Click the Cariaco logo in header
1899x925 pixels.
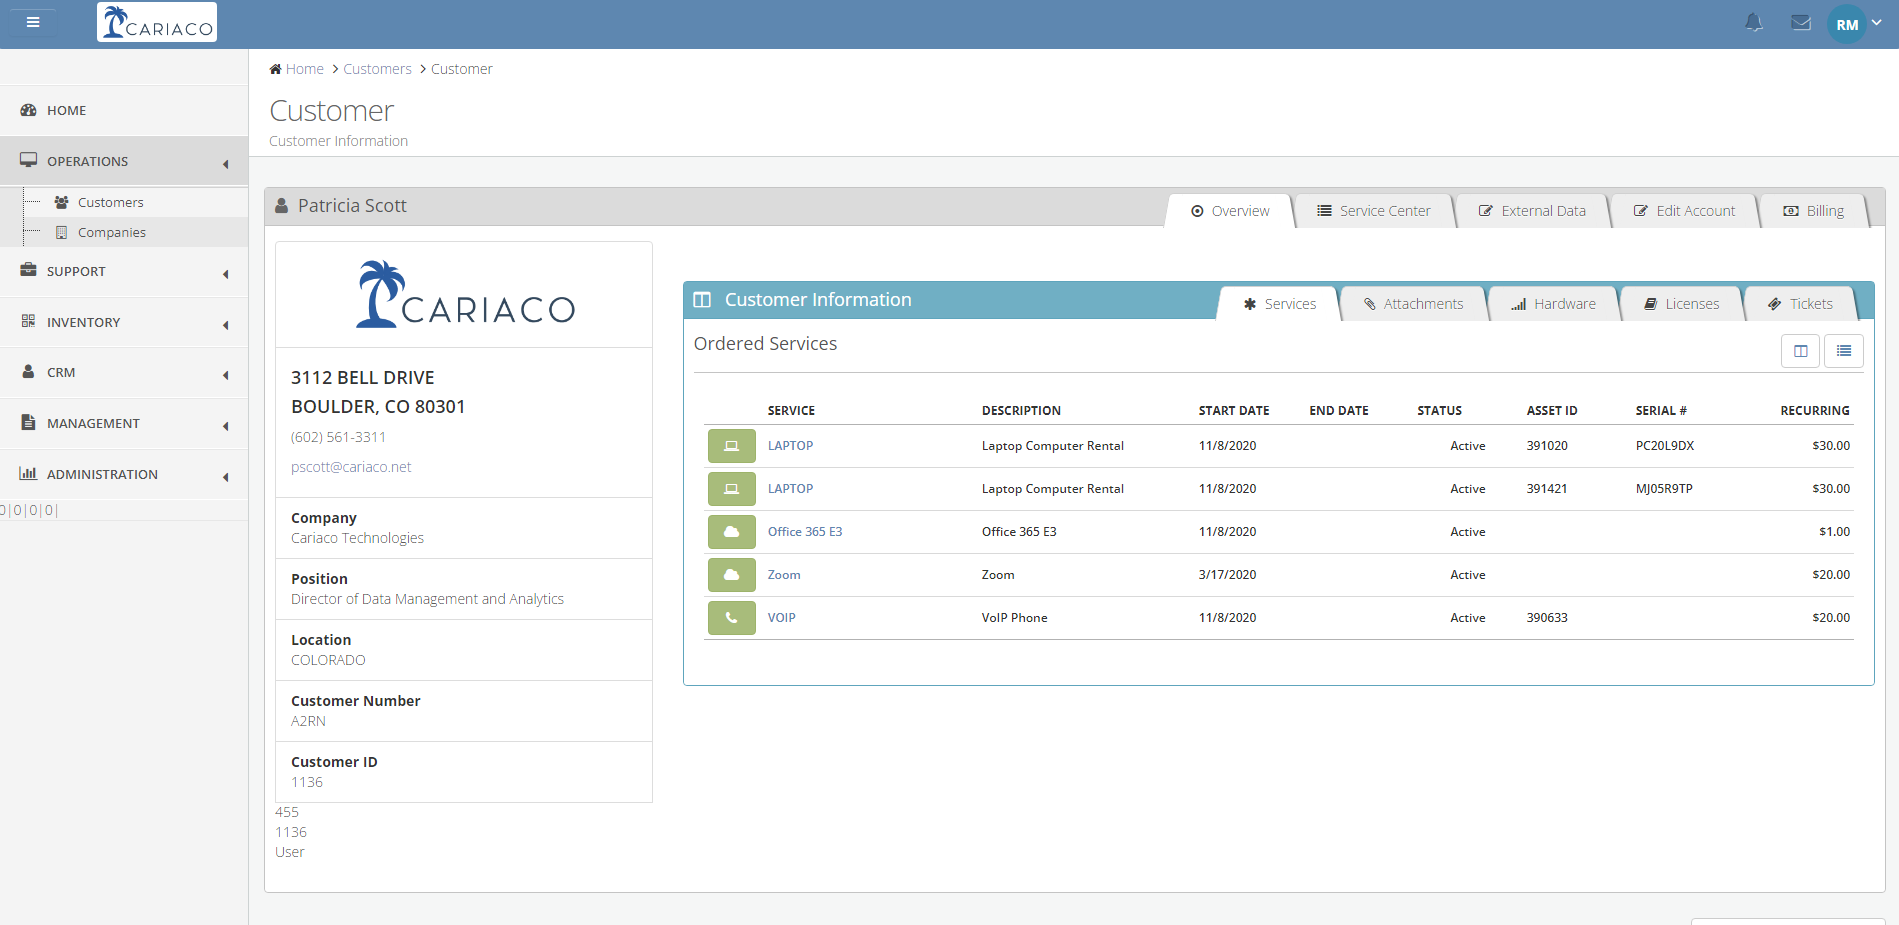tap(157, 22)
